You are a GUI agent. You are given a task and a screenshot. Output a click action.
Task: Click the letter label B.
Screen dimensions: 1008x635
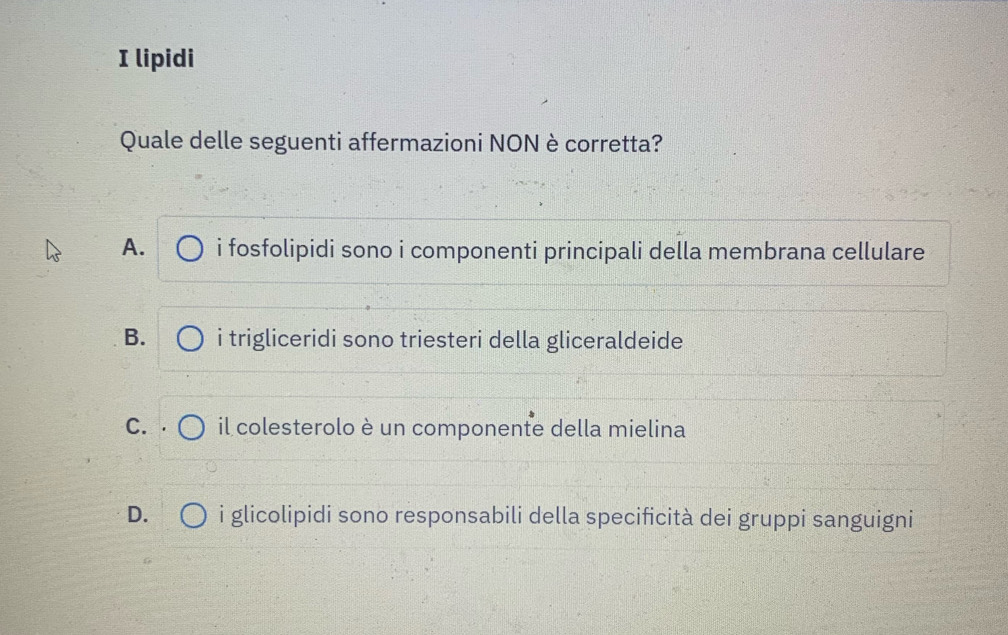point(135,339)
